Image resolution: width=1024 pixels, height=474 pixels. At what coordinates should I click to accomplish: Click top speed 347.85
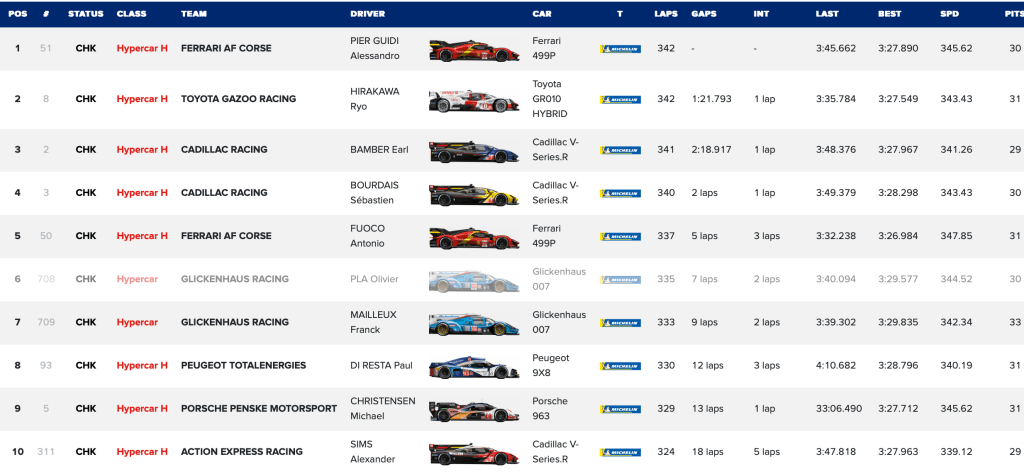(956, 236)
